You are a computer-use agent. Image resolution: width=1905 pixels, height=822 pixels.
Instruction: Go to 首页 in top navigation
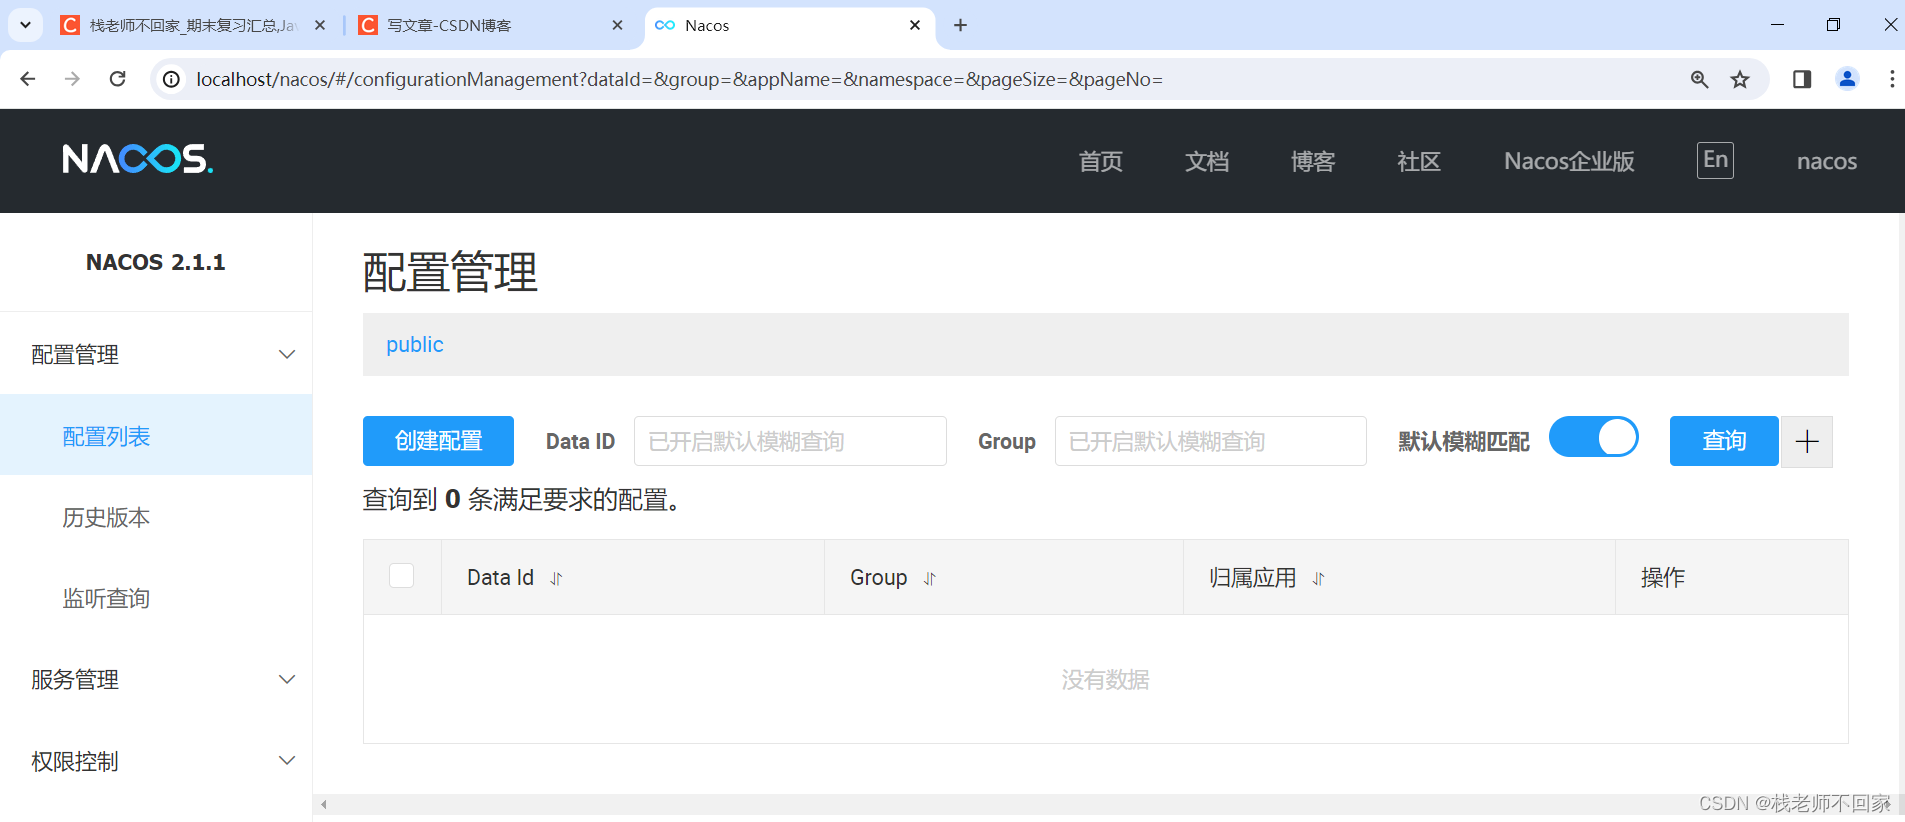click(x=1100, y=161)
